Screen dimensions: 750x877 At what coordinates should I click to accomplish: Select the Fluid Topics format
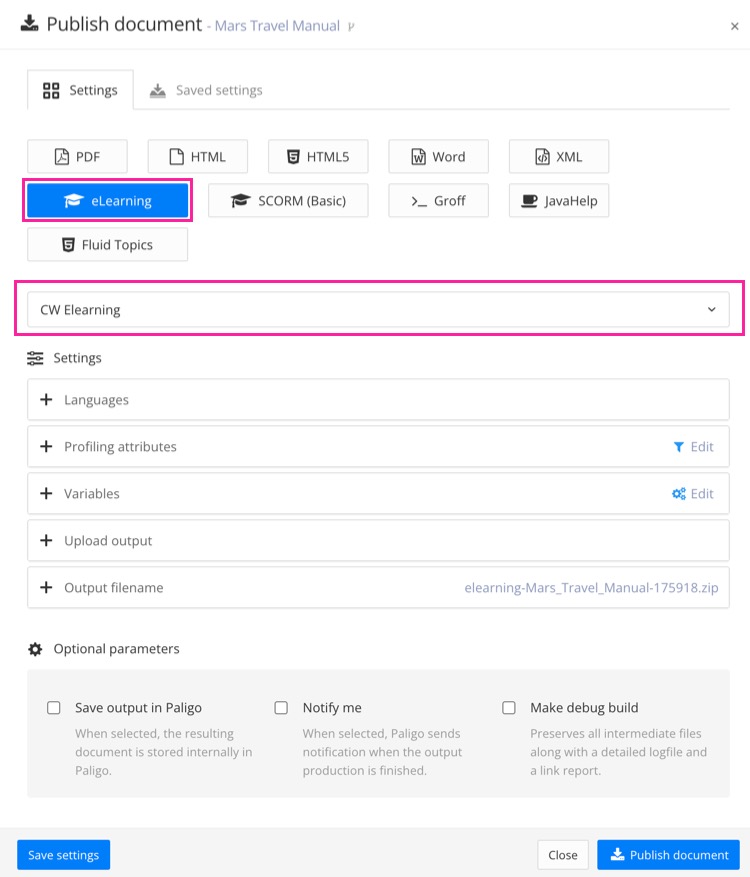click(107, 244)
